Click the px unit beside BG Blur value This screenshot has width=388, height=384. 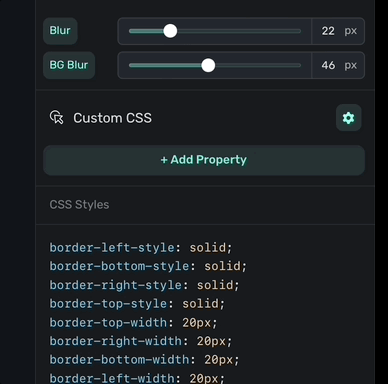click(x=351, y=65)
